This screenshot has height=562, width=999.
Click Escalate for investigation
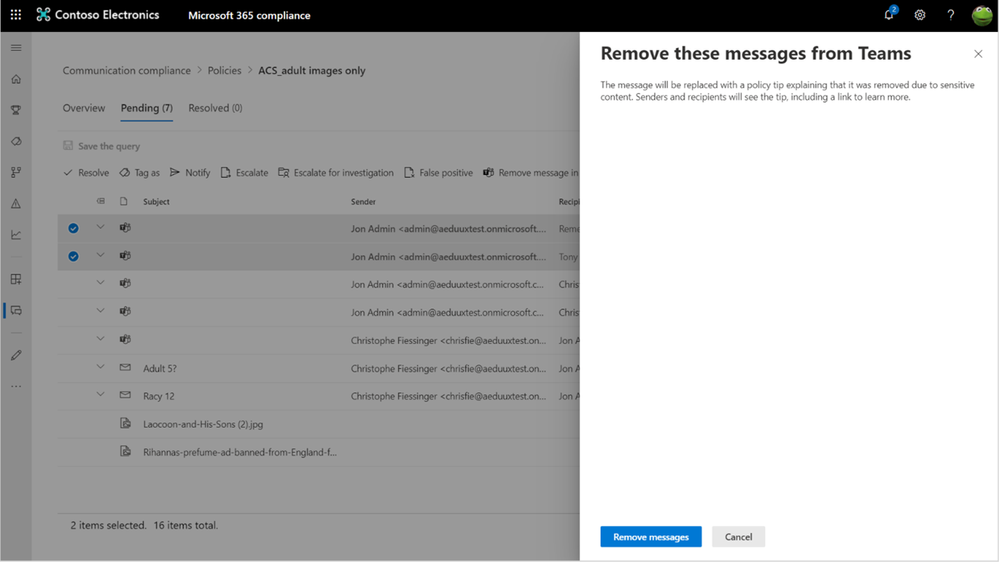336,173
